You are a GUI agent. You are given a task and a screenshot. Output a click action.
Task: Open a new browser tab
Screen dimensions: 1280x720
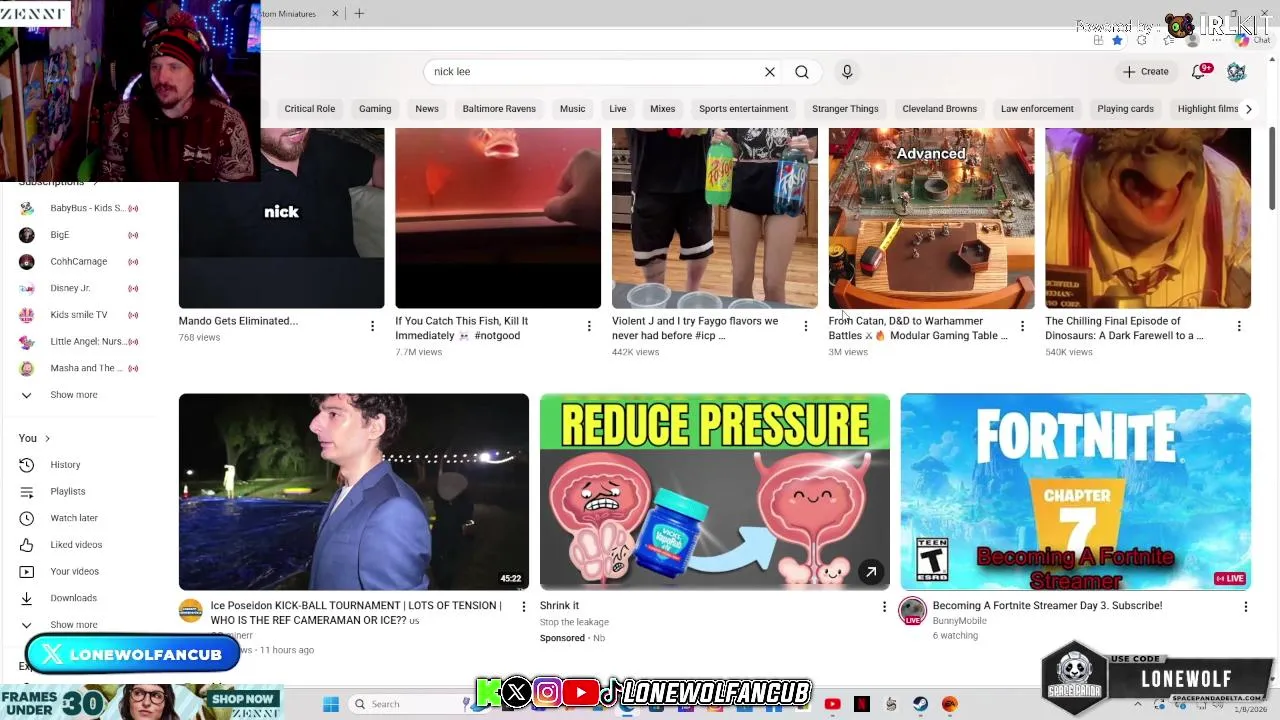359,13
